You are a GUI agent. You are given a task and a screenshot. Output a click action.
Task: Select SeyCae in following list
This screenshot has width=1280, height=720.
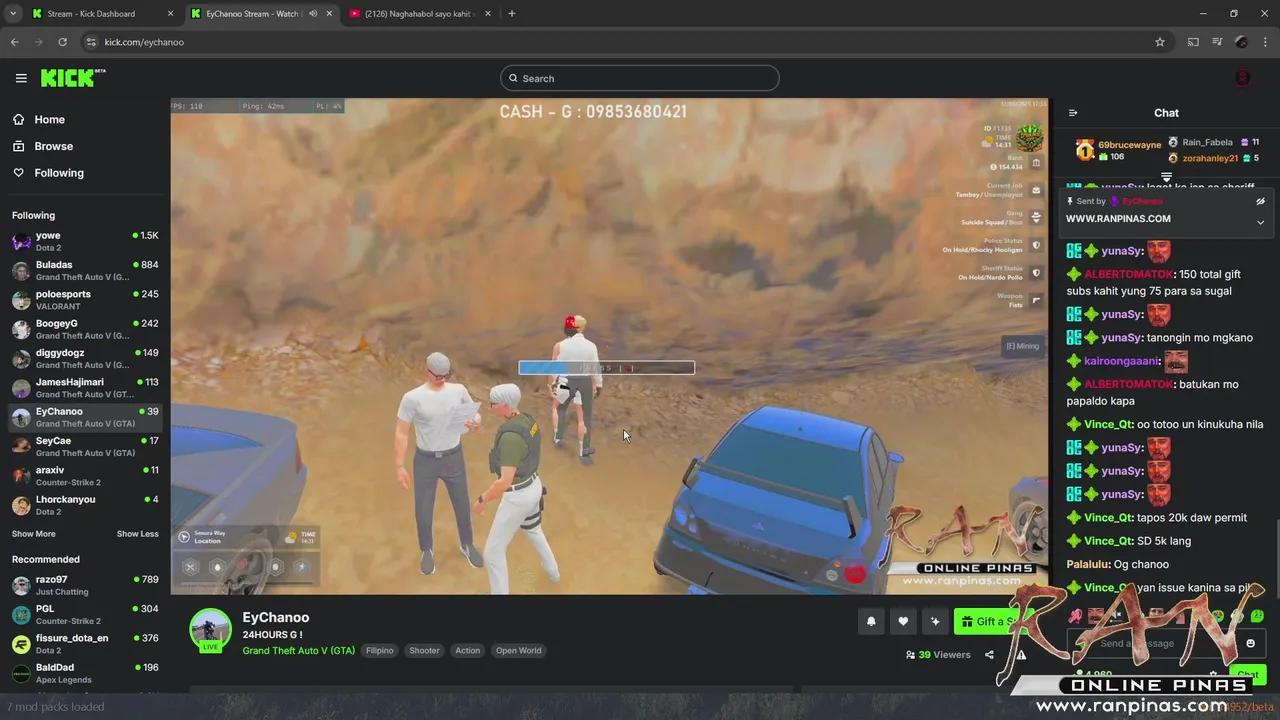coord(85,446)
